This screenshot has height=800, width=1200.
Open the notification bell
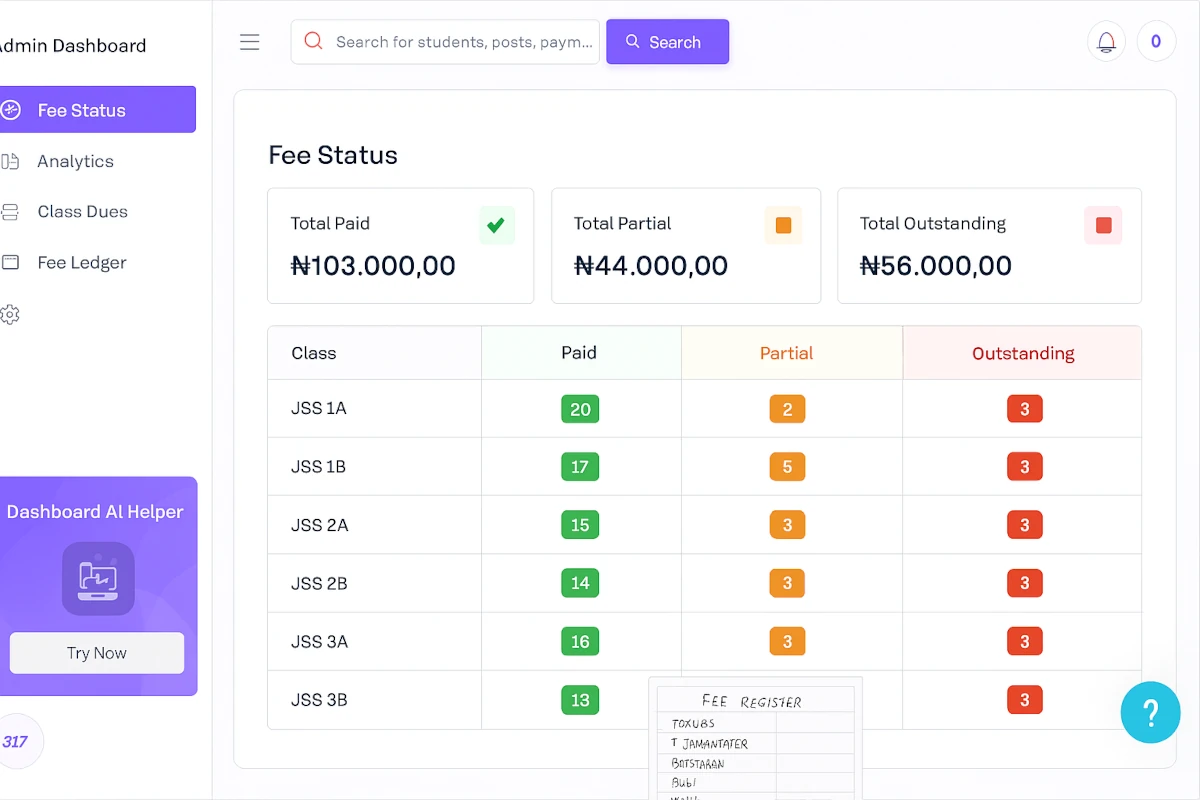click(1106, 41)
